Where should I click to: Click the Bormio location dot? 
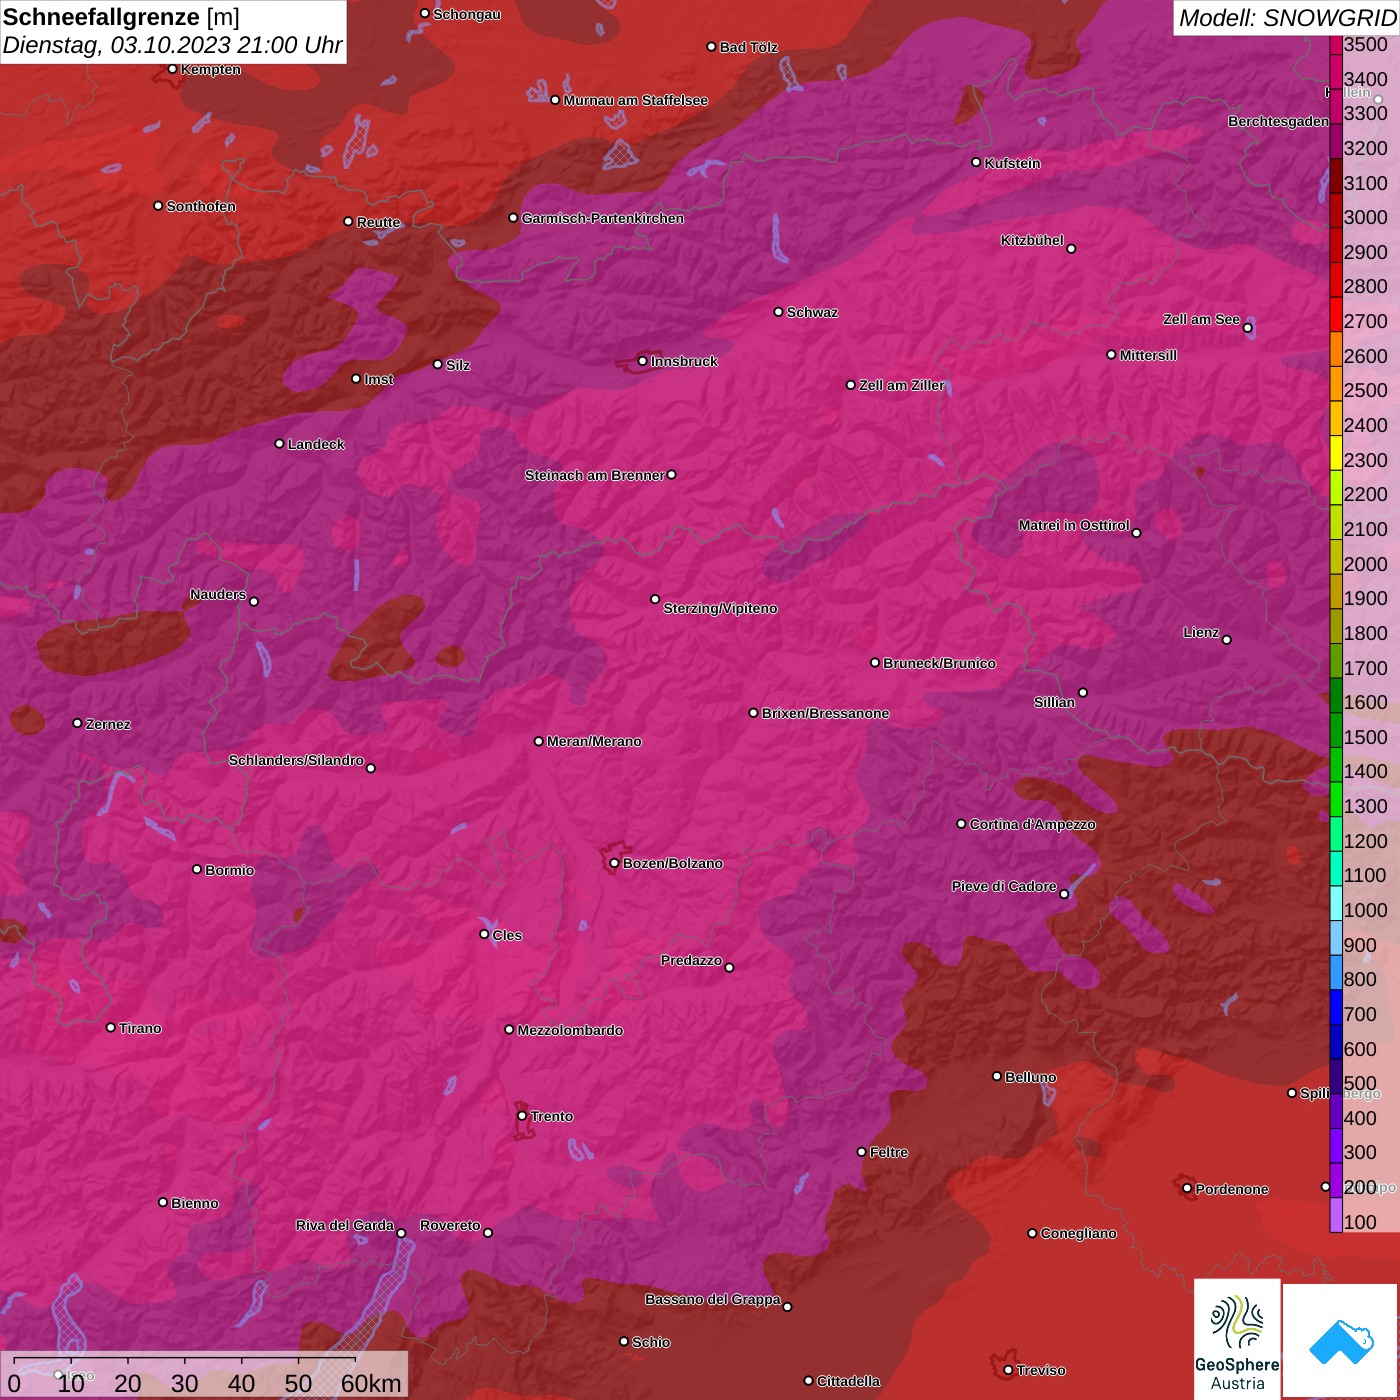point(197,869)
